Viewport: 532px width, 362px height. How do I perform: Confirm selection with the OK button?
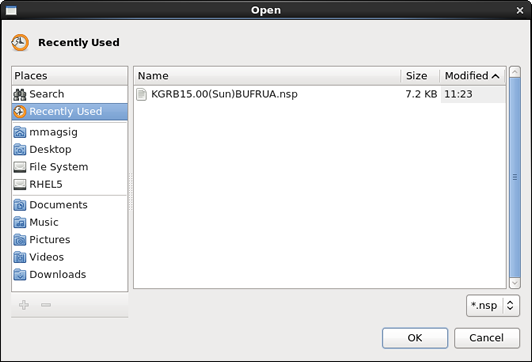[415, 338]
